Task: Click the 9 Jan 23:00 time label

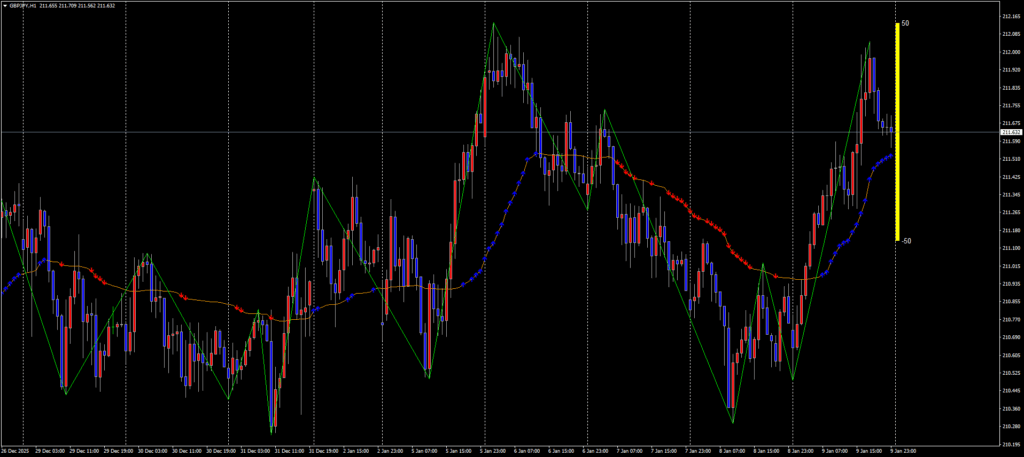Action: click(x=903, y=450)
